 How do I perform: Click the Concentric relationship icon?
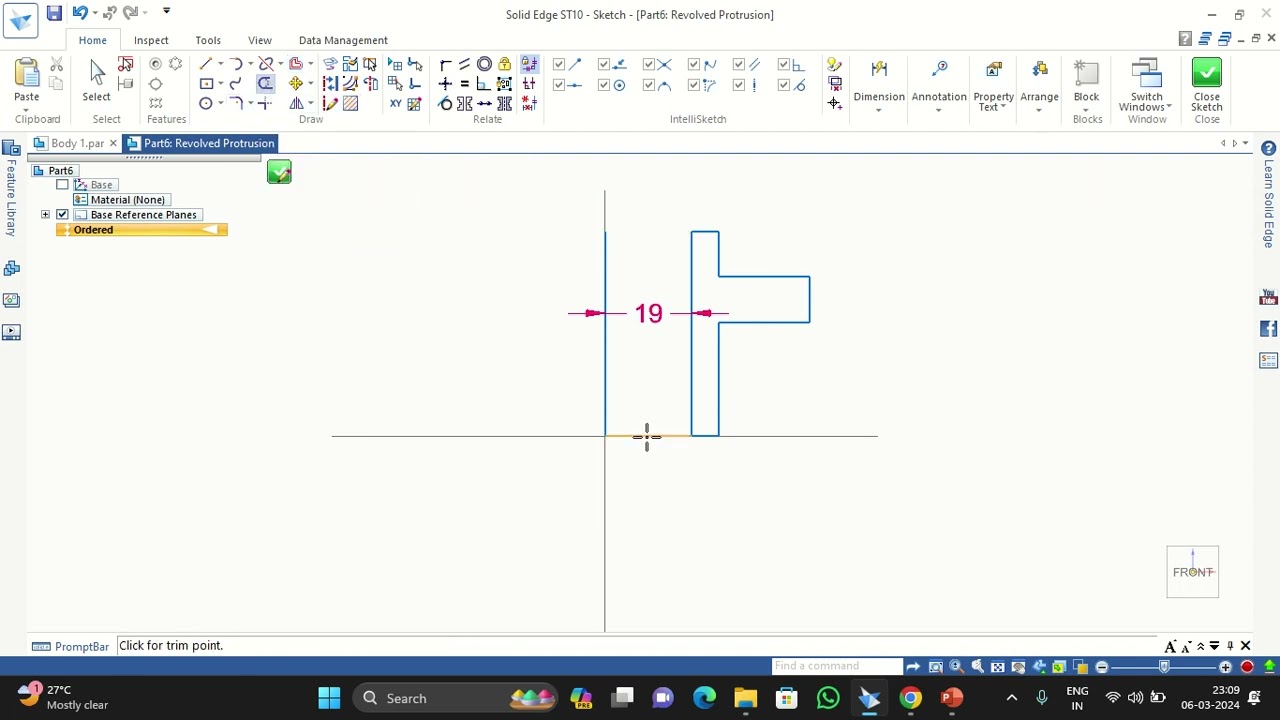point(484,64)
